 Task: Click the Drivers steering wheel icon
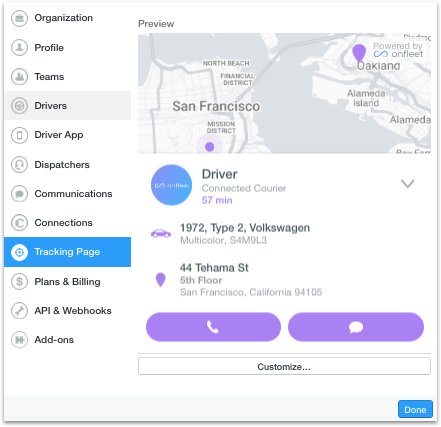19,106
